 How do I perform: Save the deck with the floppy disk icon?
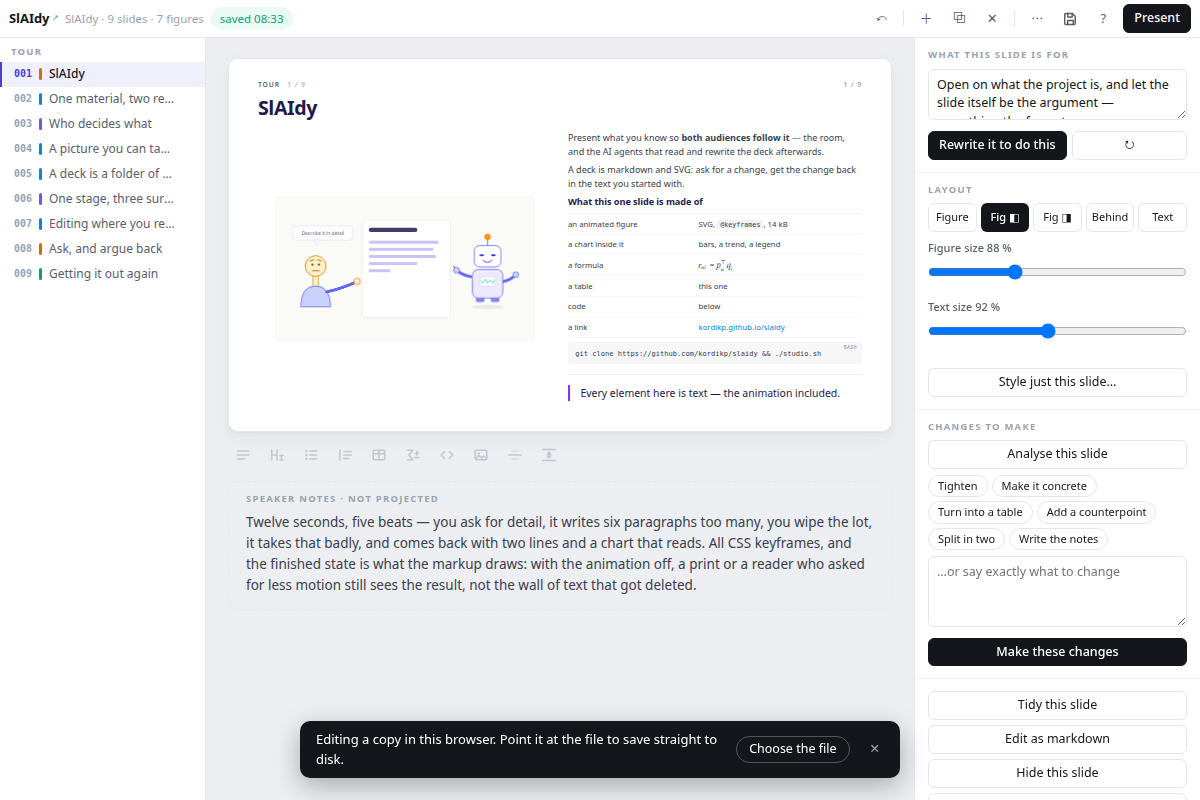pyautogui.click(x=1070, y=18)
